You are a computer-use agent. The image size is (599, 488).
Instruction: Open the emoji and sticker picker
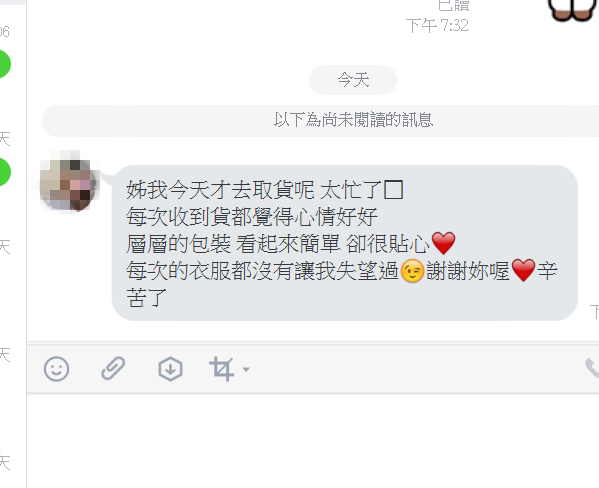[57, 369]
